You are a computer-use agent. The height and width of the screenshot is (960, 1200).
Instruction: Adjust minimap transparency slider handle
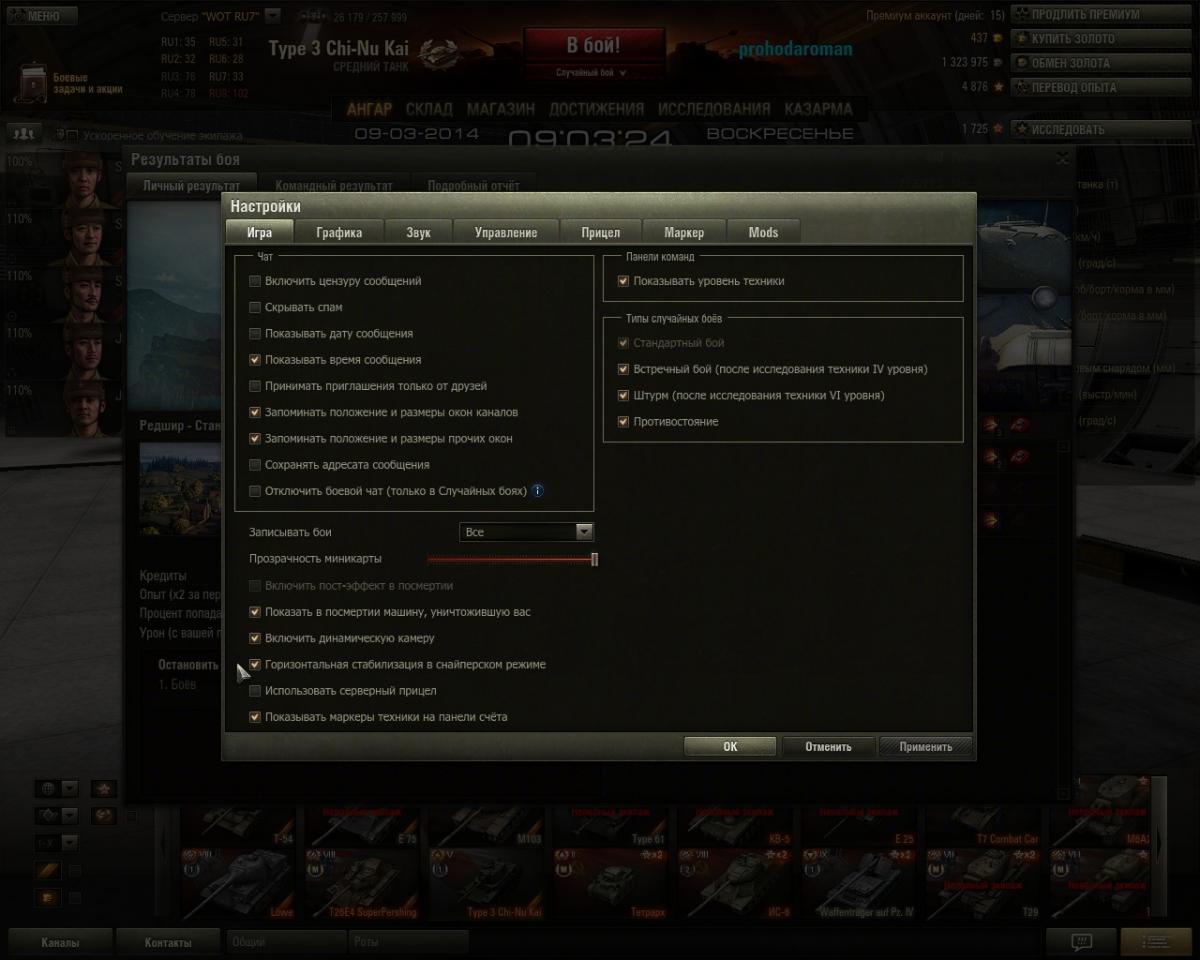pos(594,560)
